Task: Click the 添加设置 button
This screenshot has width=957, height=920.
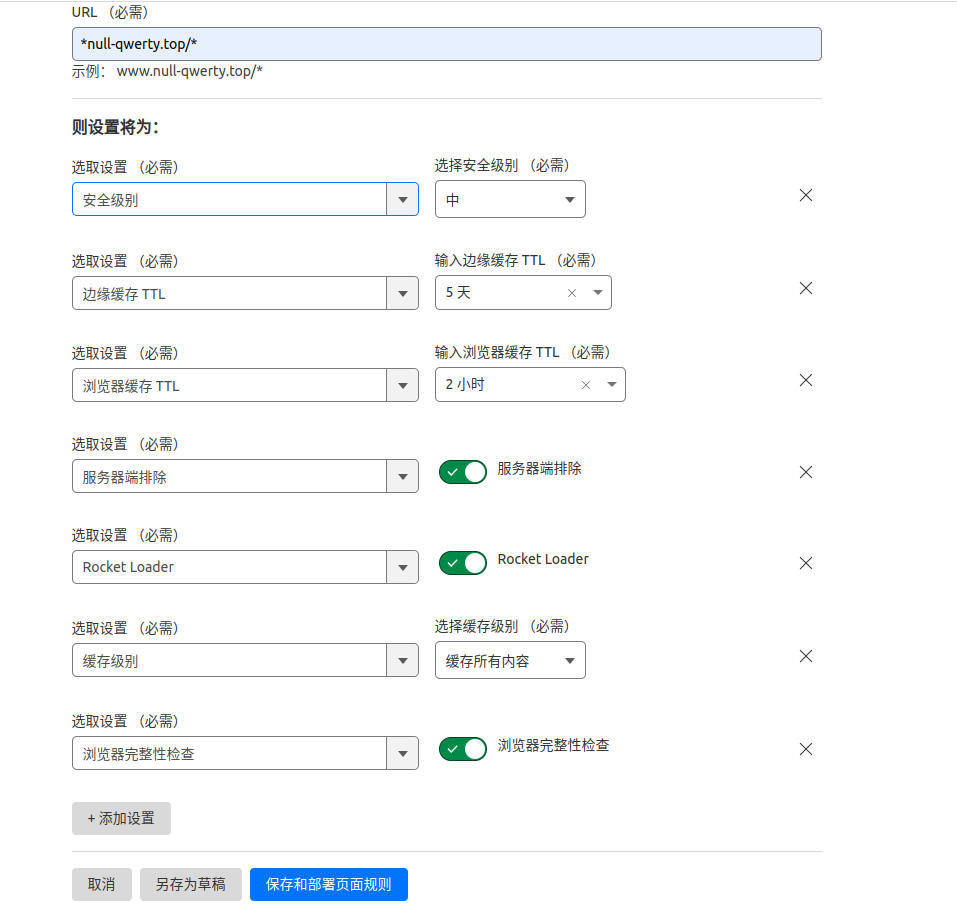Action: coord(120,818)
